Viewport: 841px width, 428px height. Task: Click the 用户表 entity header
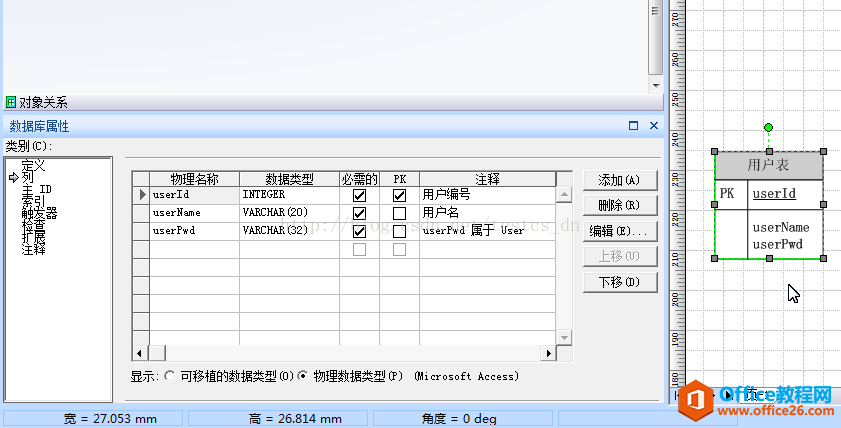(769, 165)
